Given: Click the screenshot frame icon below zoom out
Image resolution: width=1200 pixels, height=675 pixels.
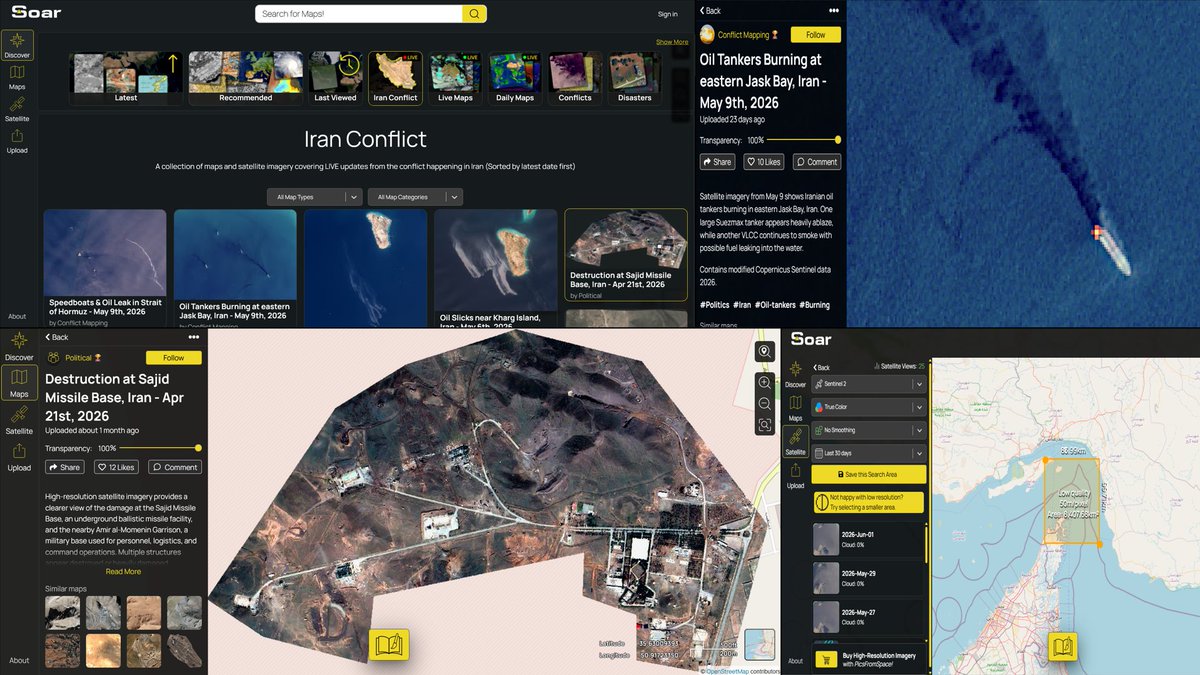Looking at the screenshot, I should tap(765, 425).
